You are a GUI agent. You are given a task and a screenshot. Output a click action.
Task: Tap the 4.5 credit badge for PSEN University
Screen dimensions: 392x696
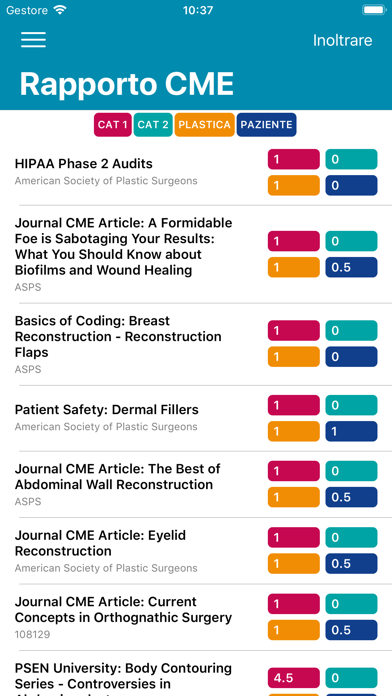click(x=293, y=678)
